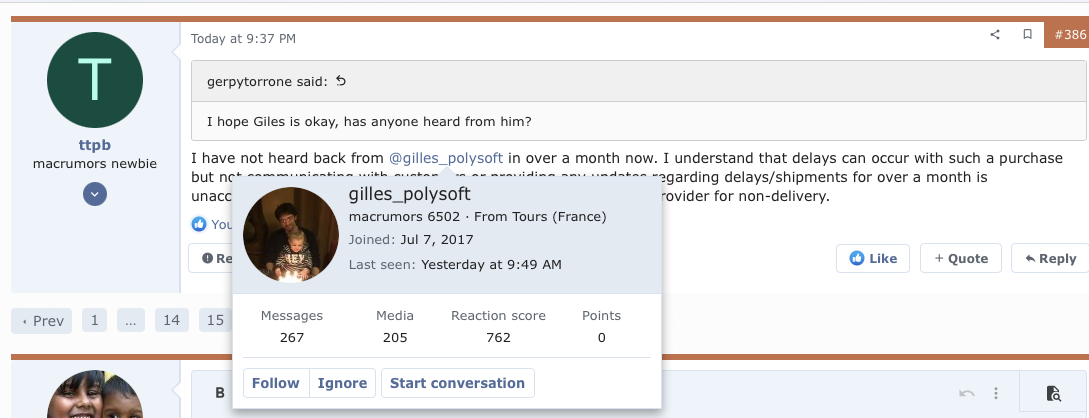The width and height of the screenshot is (1089, 418).
Task: Click the editor preview icon
Action: tap(1053, 394)
